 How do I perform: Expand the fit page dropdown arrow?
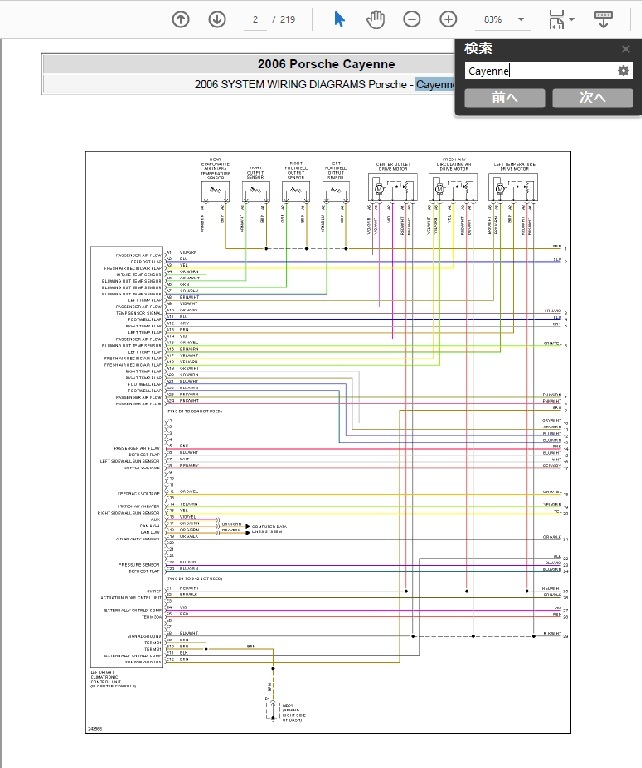(572, 20)
